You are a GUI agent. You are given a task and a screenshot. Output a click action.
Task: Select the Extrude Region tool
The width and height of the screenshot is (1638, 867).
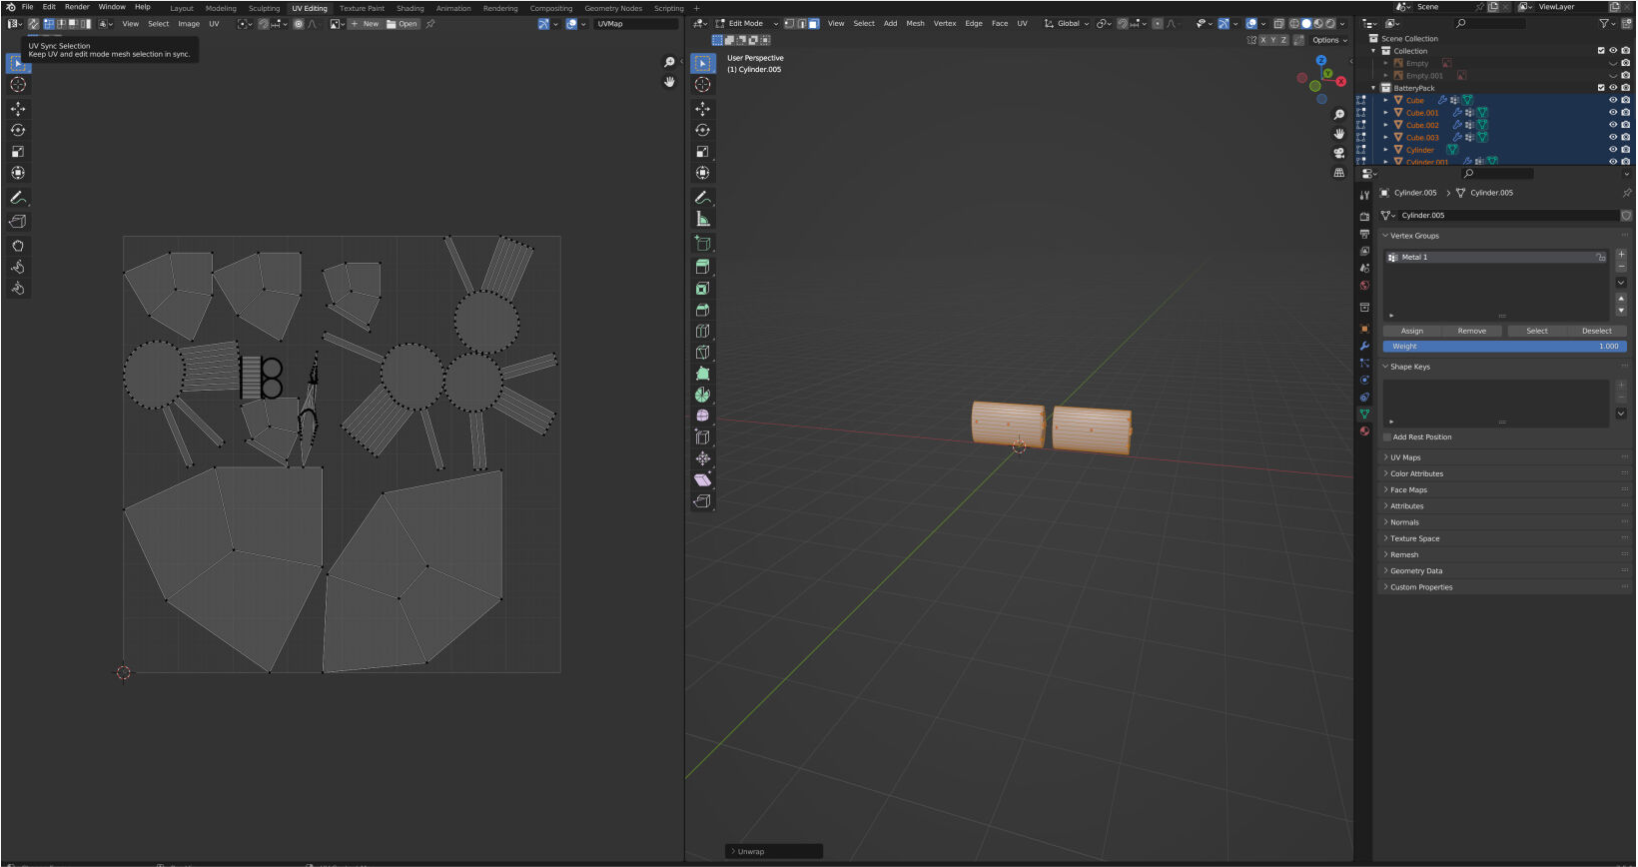pos(703,267)
